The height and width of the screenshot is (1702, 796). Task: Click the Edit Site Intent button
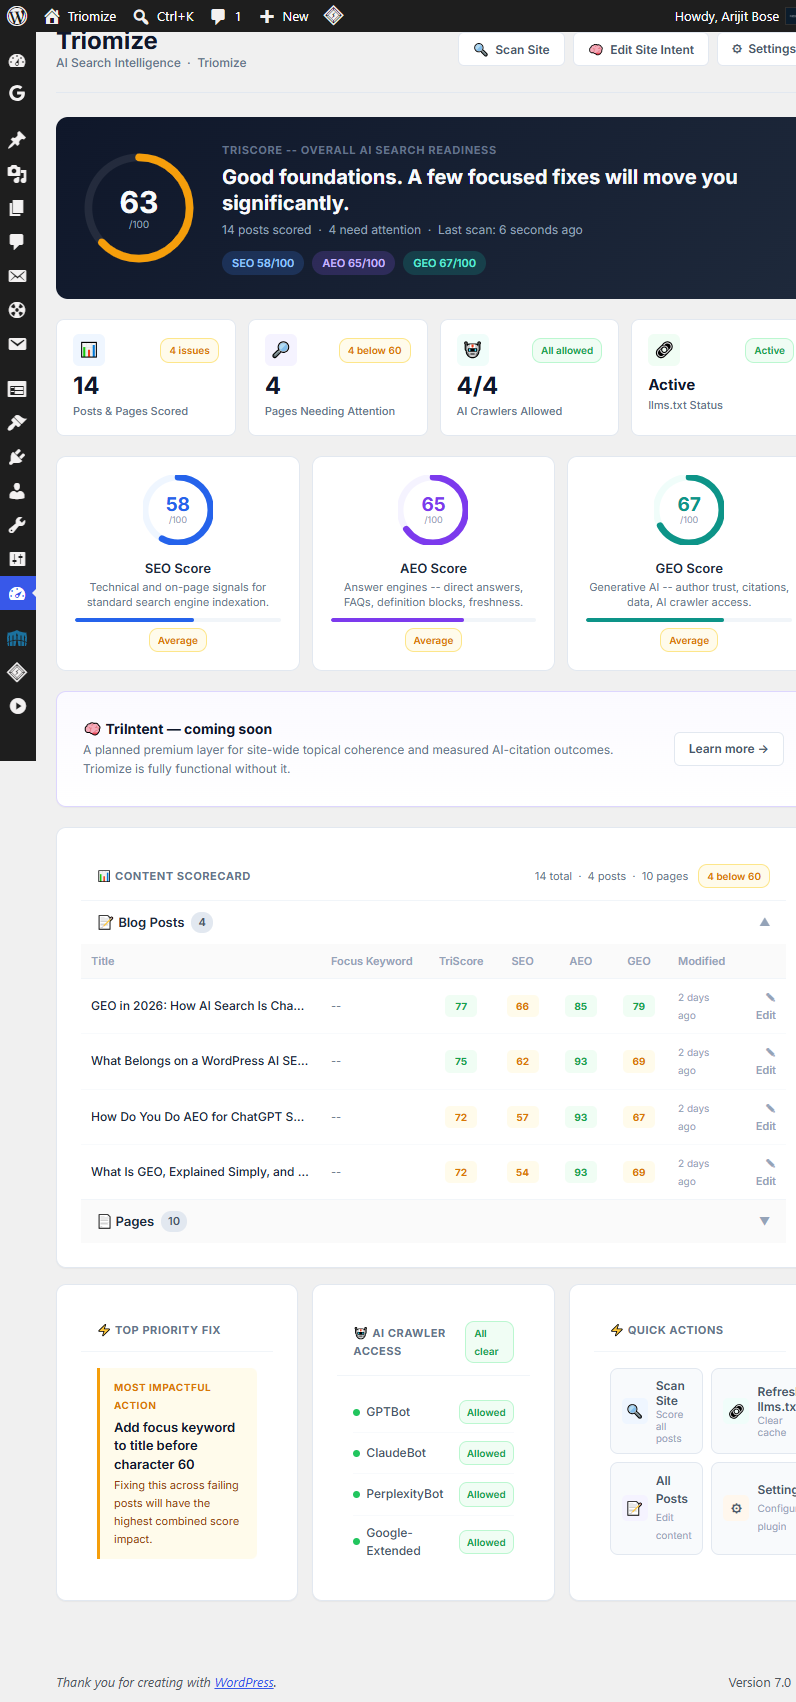[641, 49]
